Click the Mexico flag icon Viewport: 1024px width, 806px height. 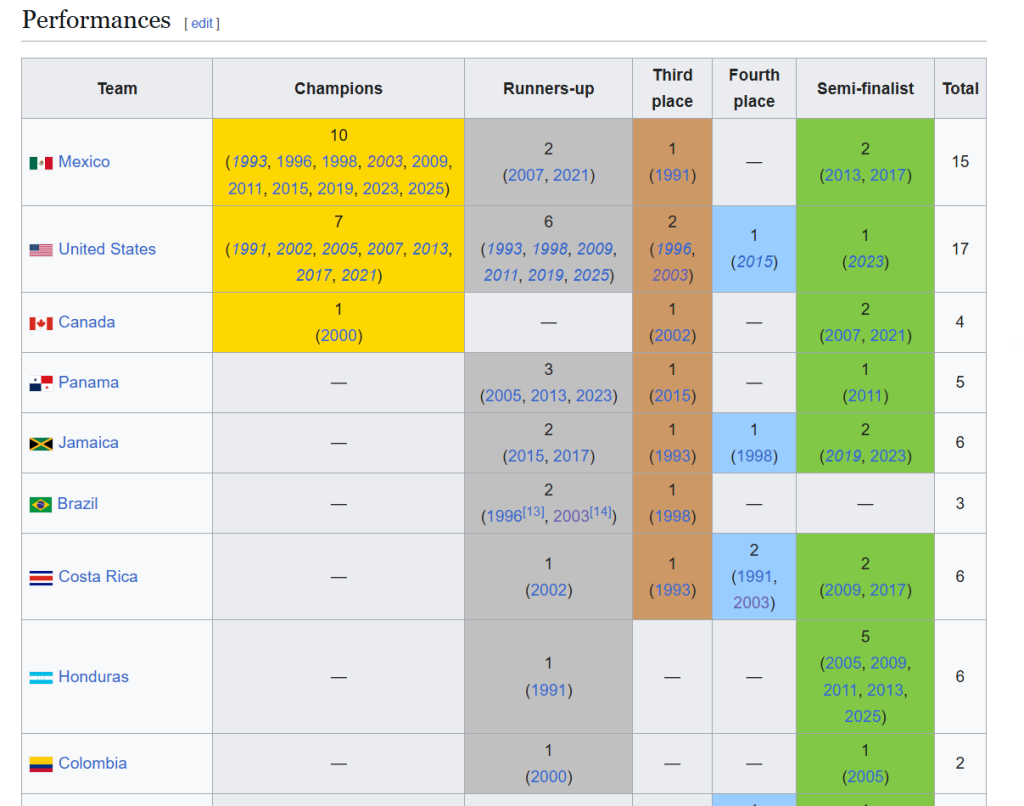pos(41,163)
